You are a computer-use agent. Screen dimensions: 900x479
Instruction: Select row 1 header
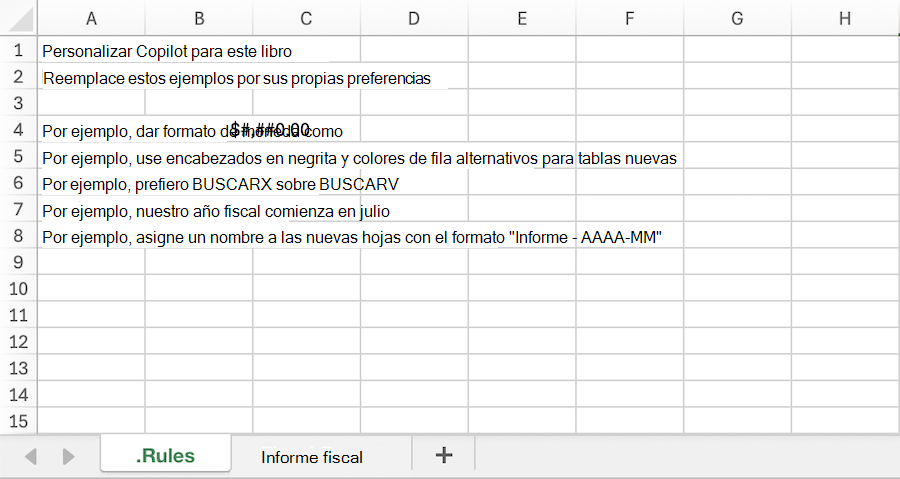click(x=18, y=50)
